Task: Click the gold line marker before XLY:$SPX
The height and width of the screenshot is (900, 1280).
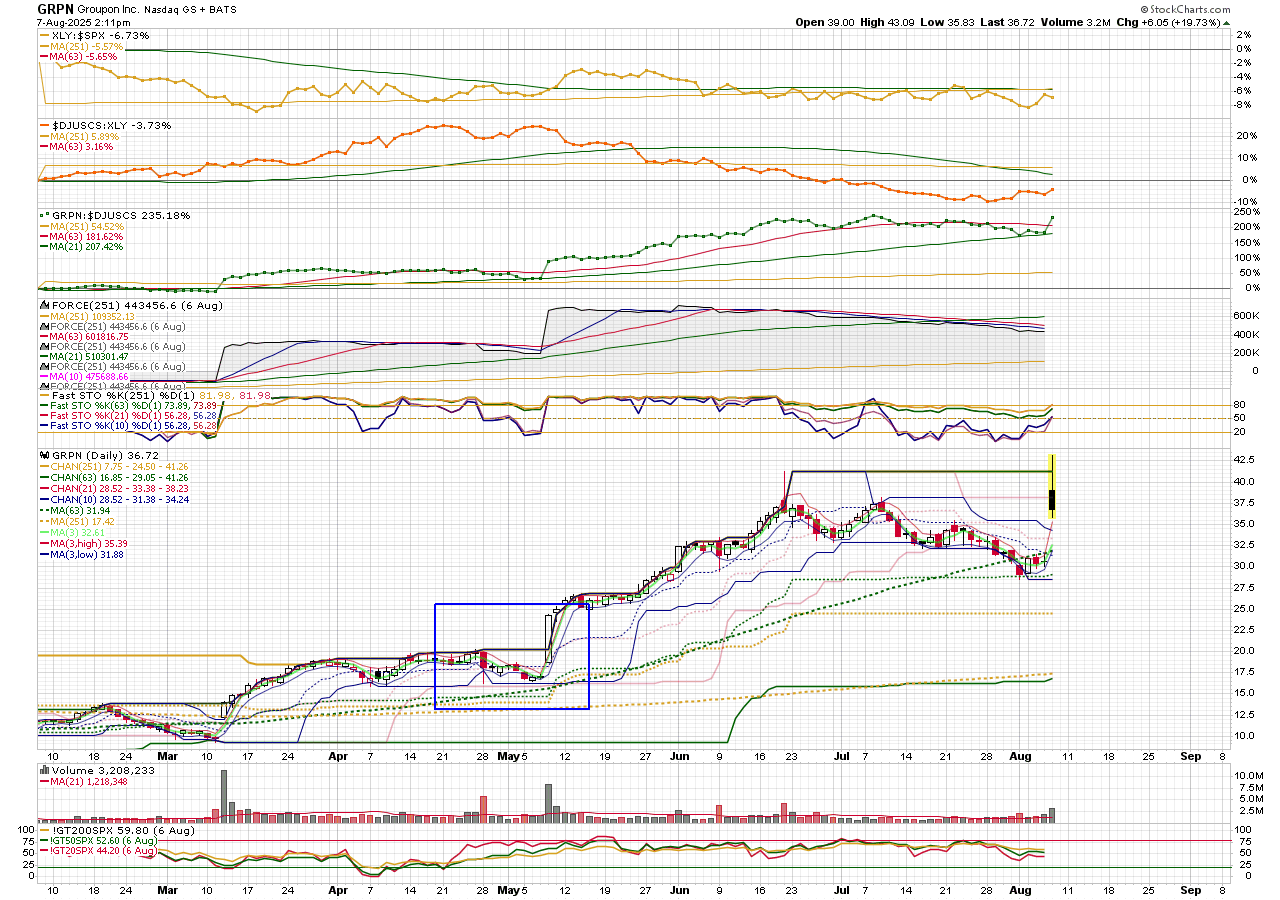Action: pos(43,35)
